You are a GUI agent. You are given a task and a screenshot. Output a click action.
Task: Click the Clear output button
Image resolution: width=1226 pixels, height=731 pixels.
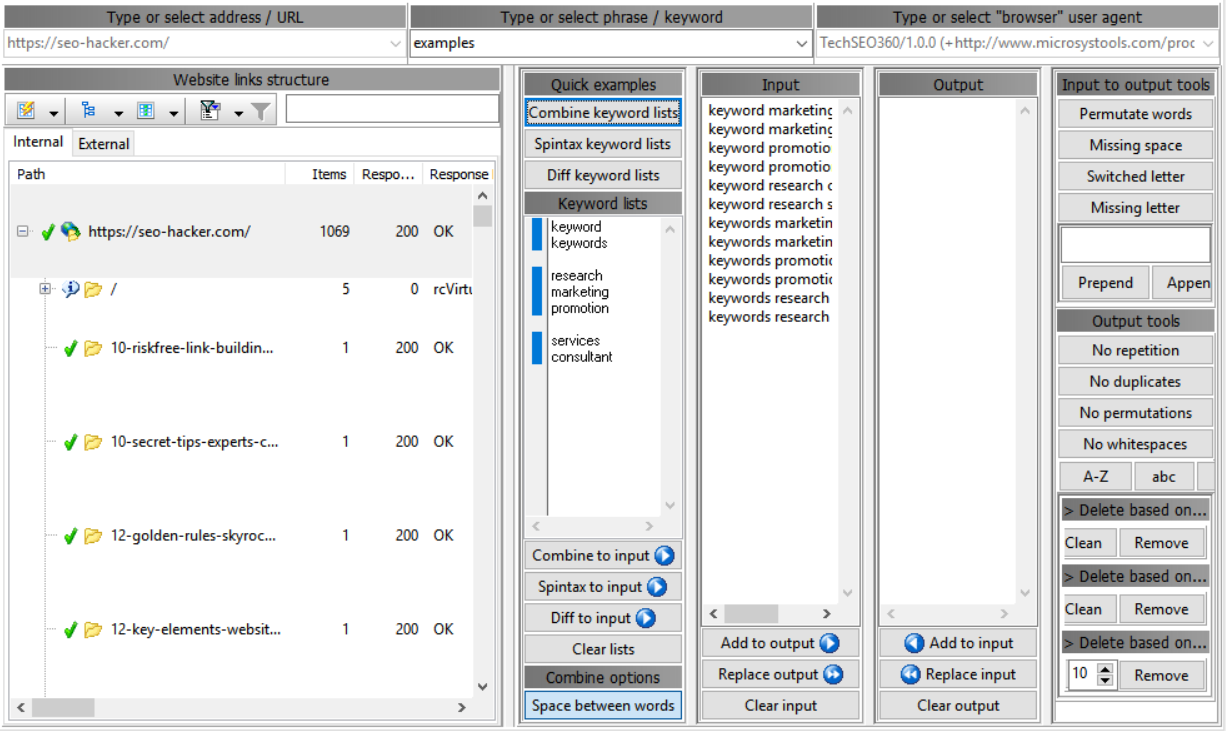point(958,706)
